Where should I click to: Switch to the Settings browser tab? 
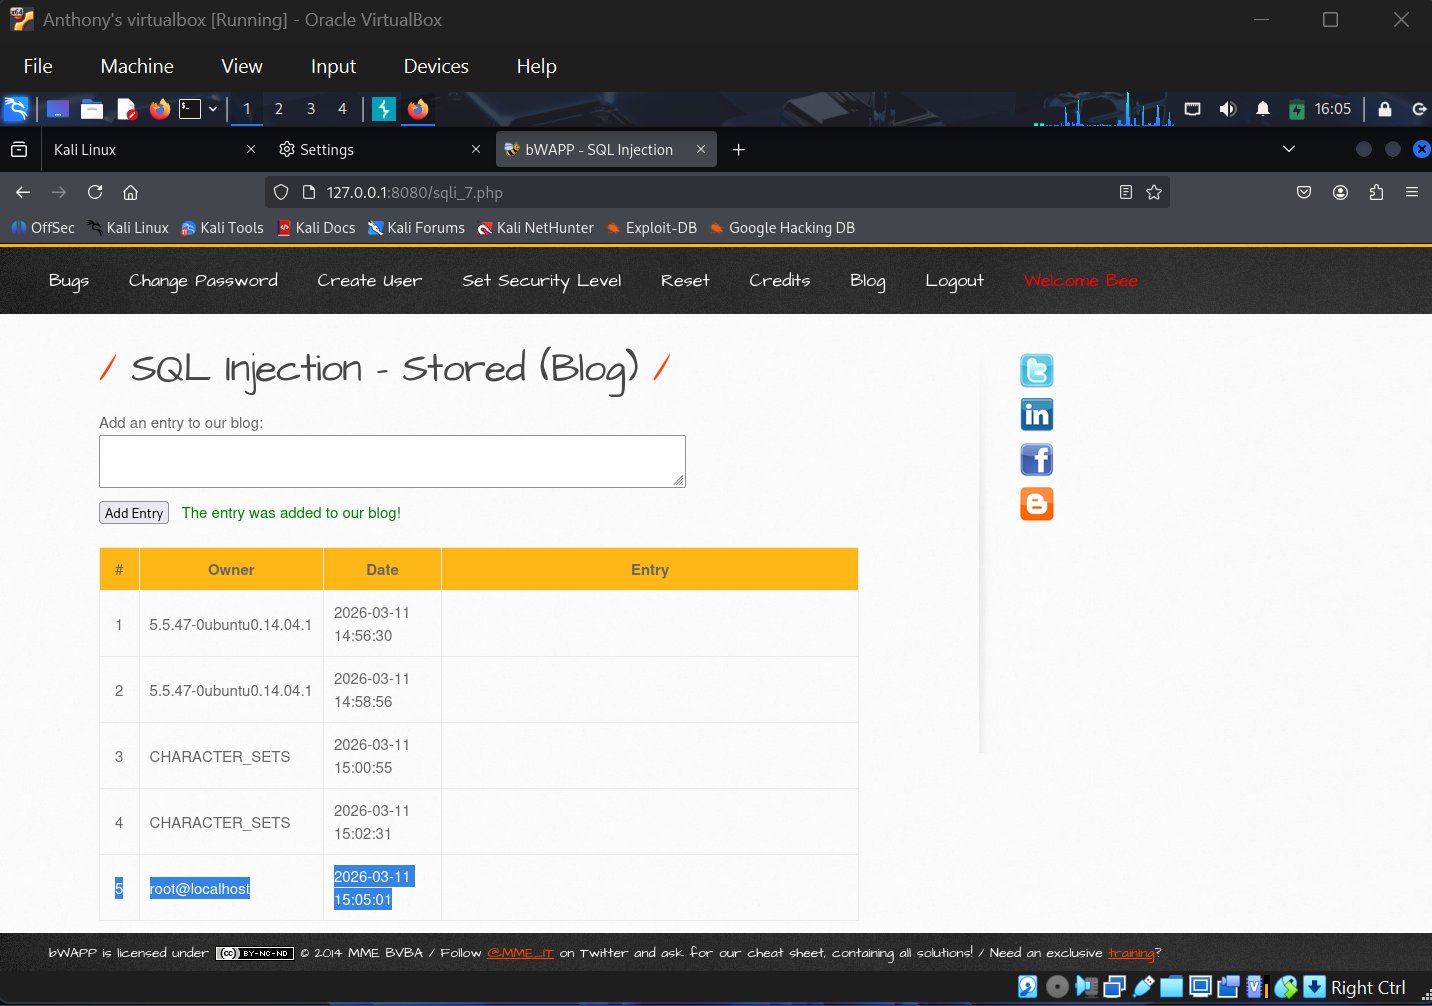(x=380, y=150)
